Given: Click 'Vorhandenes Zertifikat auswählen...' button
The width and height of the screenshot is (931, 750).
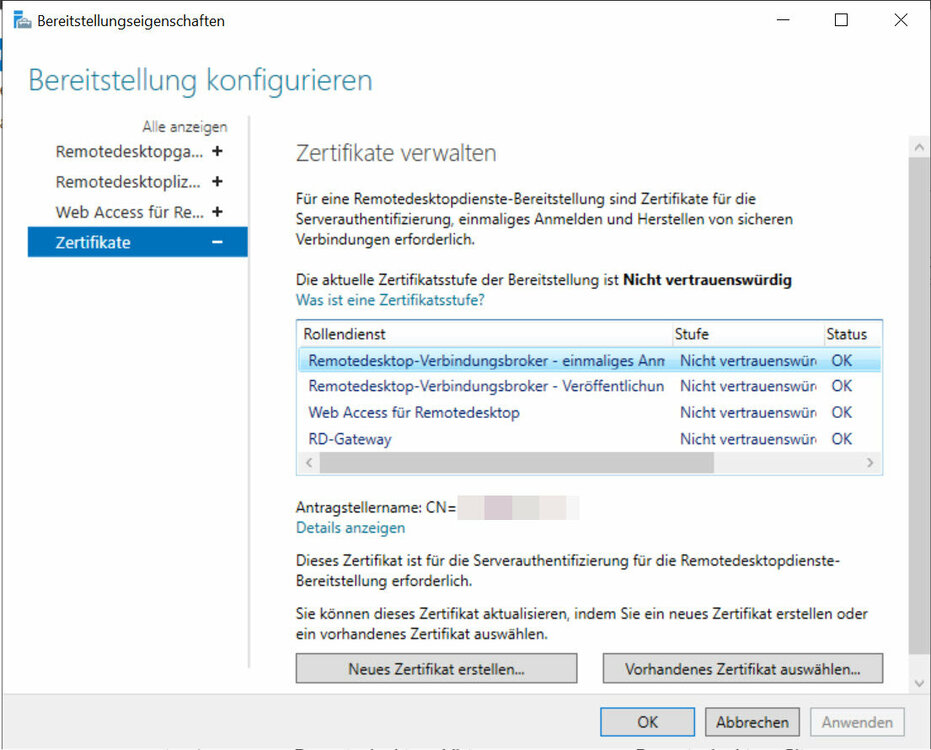Looking at the screenshot, I should click(x=742, y=669).
